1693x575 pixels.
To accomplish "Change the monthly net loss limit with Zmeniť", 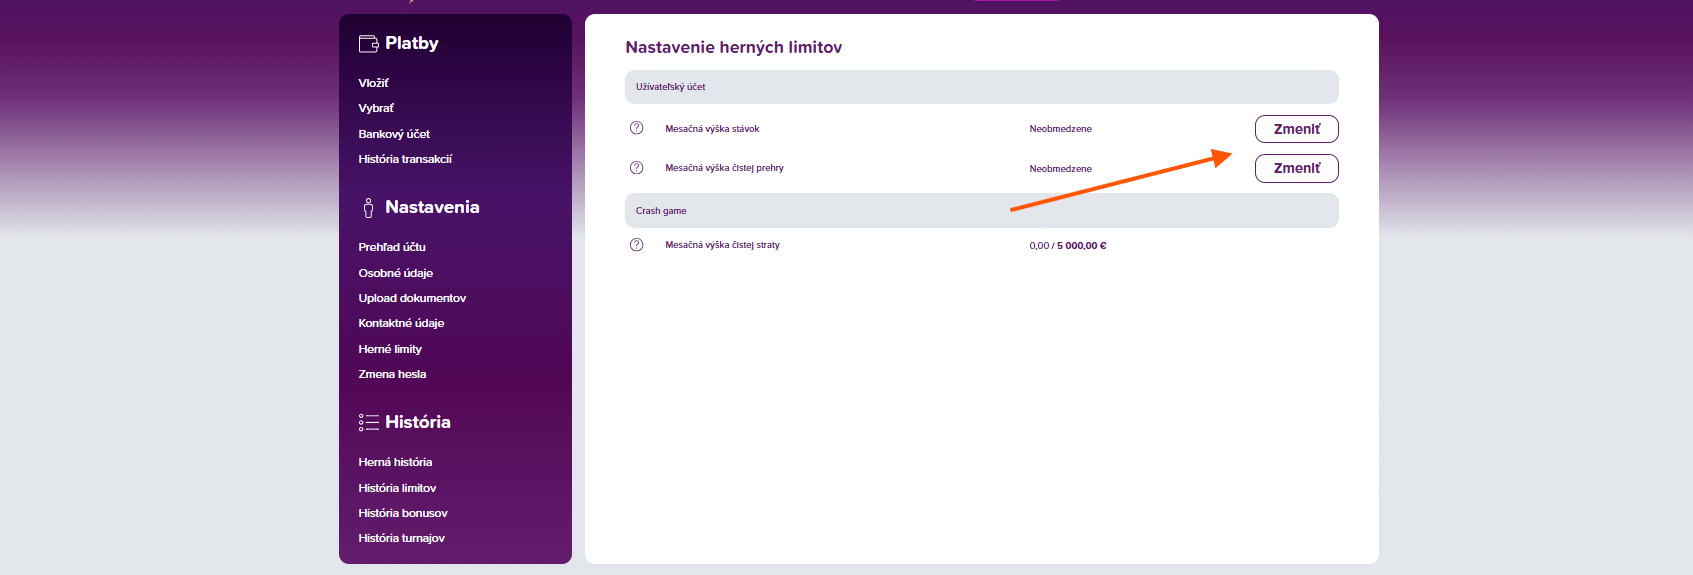I will (1296, 168).
